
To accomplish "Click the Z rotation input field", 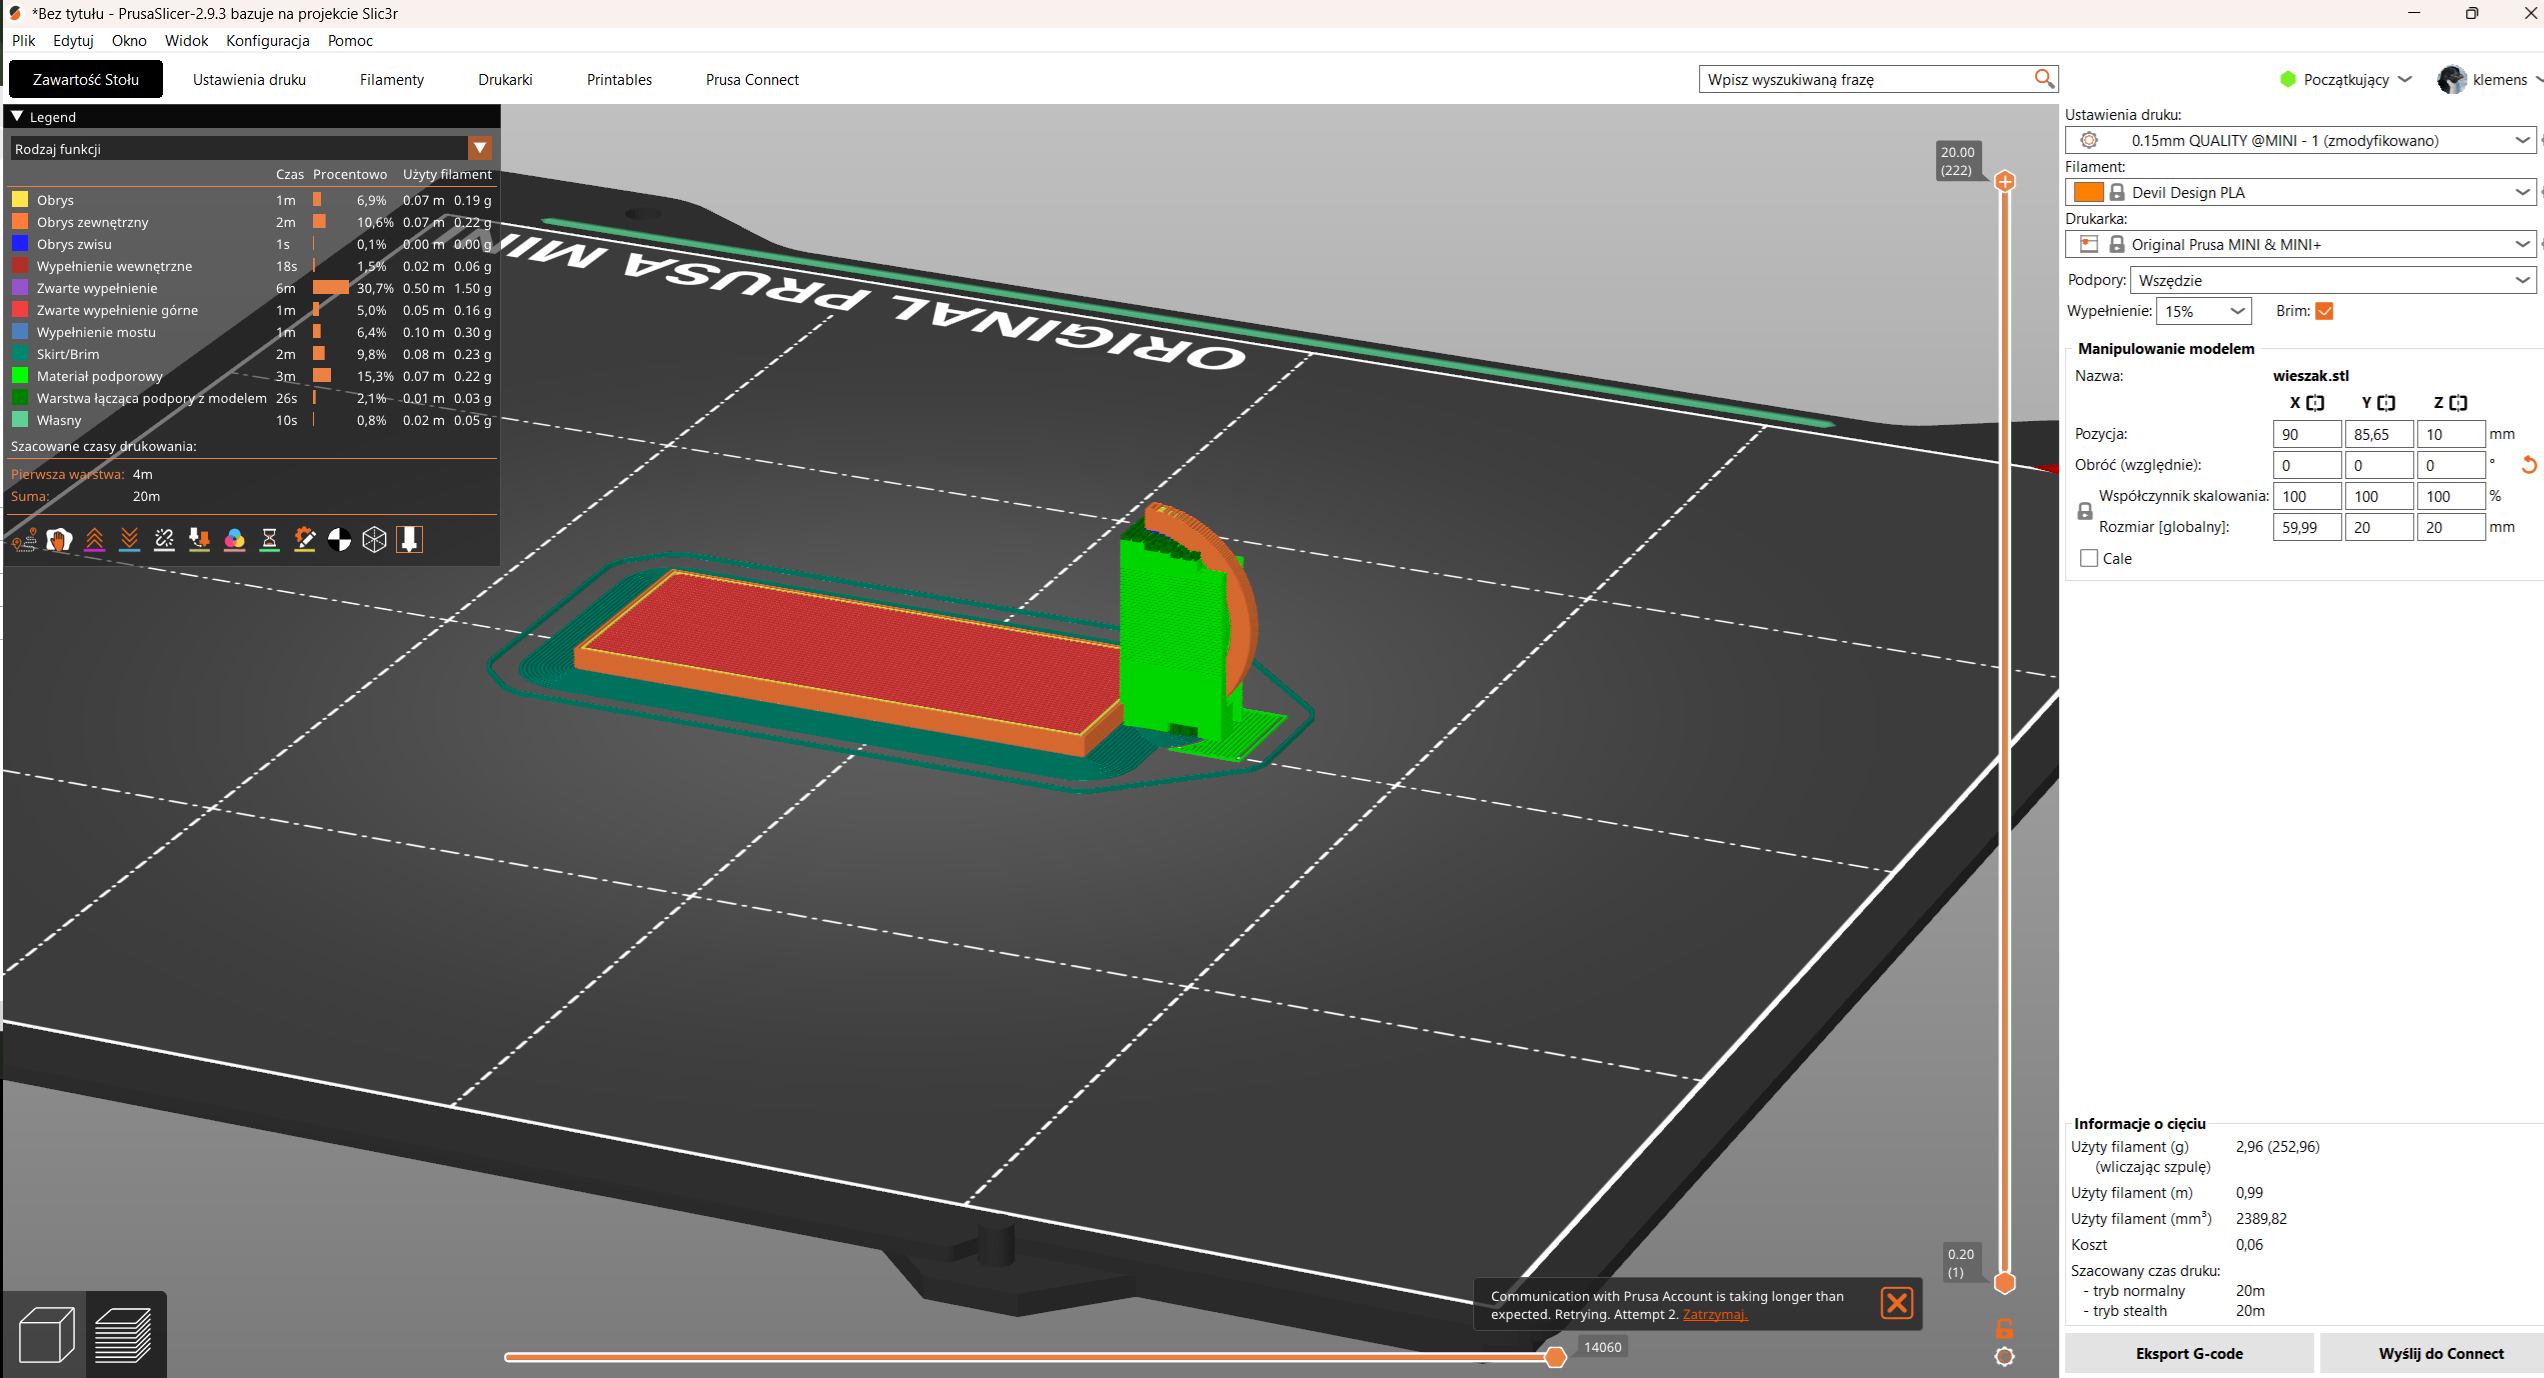I will (x=2450, y=465).
